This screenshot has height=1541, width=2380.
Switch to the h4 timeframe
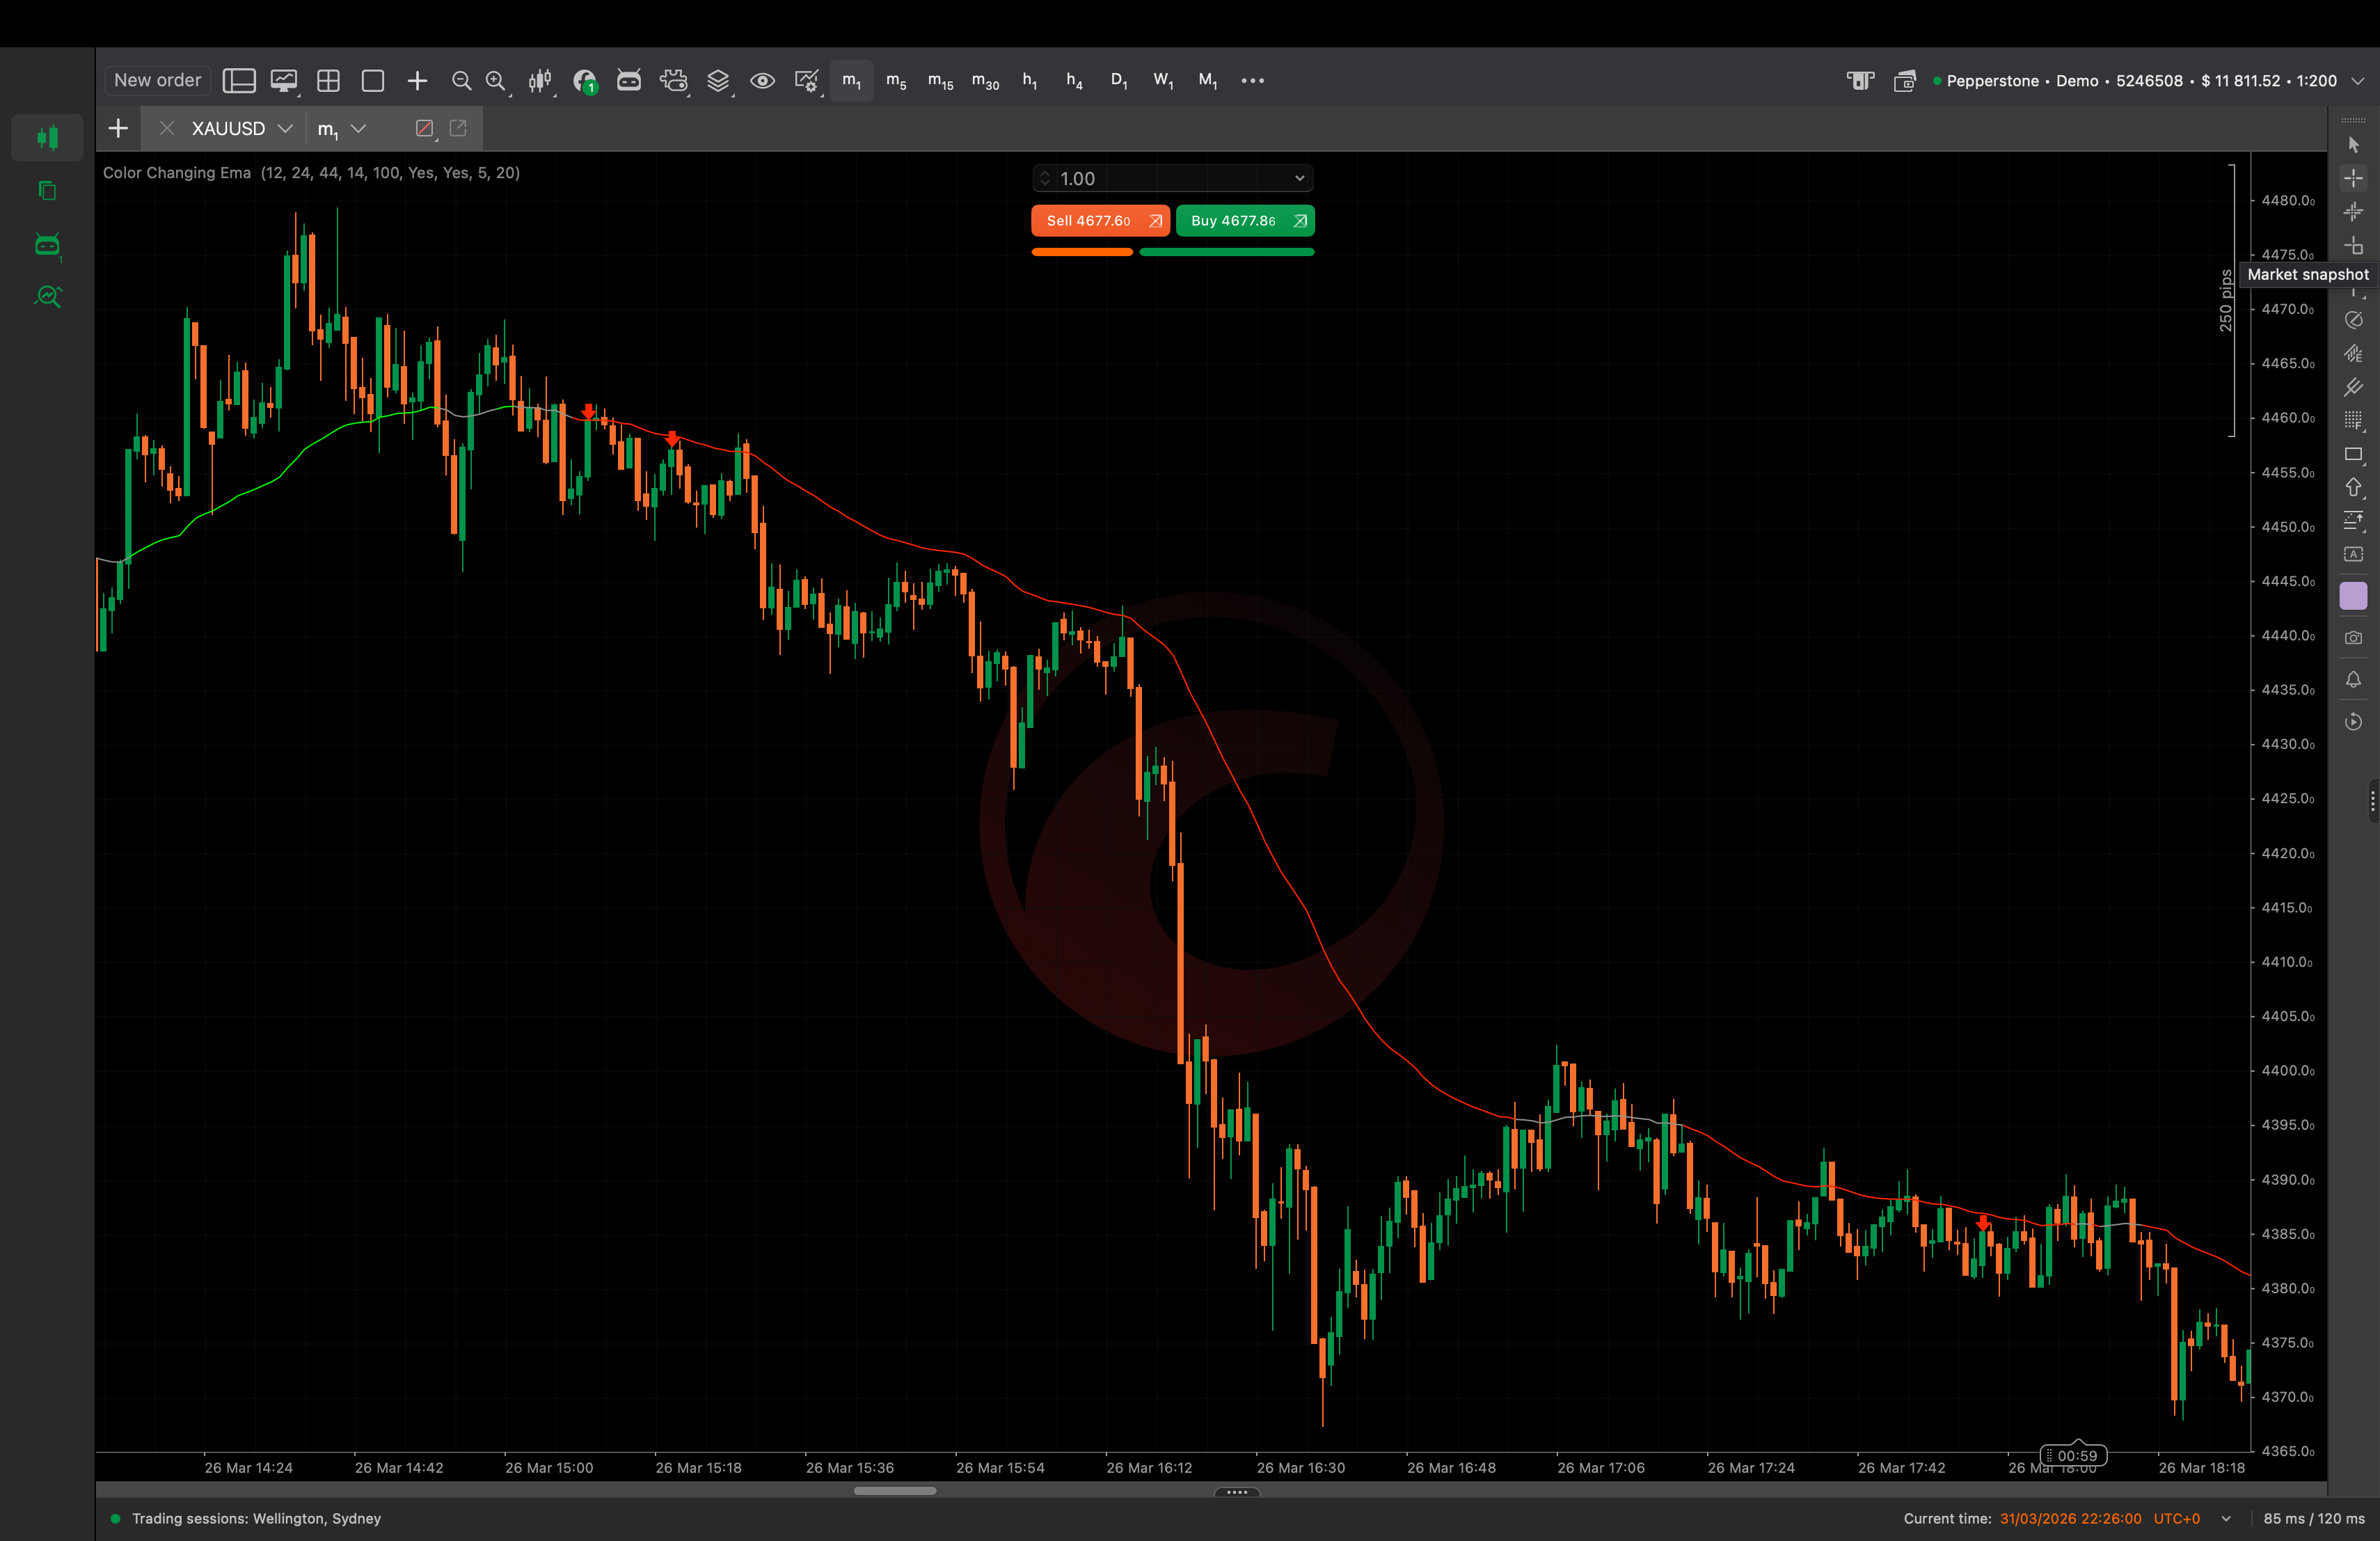click(1074, 81)
